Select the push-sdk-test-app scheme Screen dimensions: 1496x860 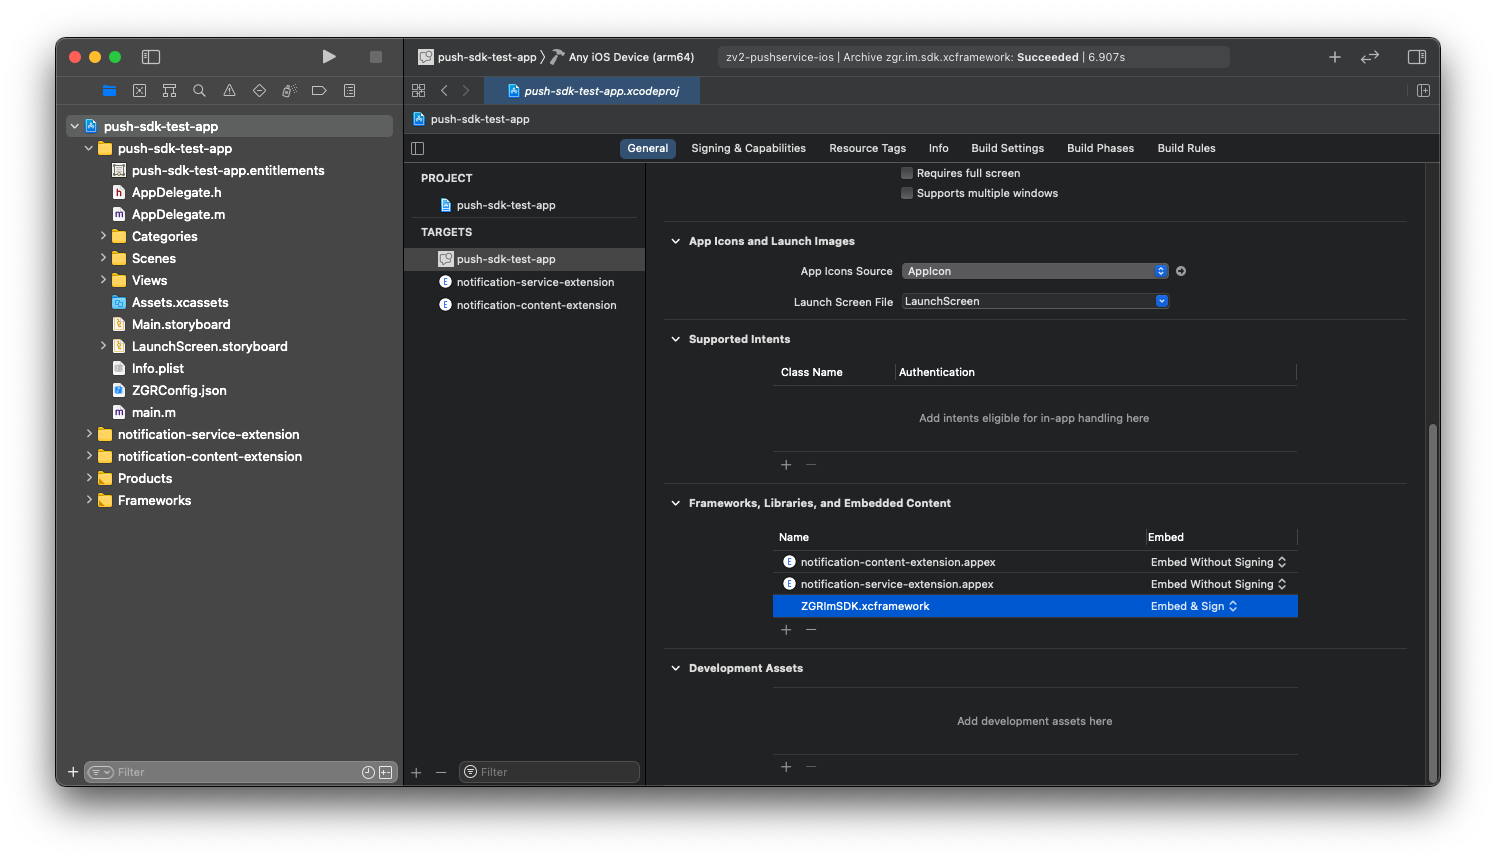pyautogui.click(x=477, y=57)
